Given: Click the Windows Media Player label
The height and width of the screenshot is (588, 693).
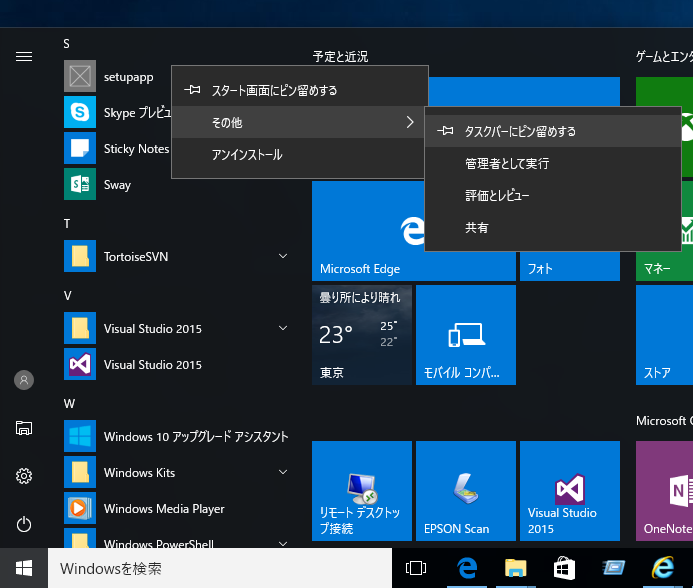Looking at the screenshot, I should [x=164, y=508].
